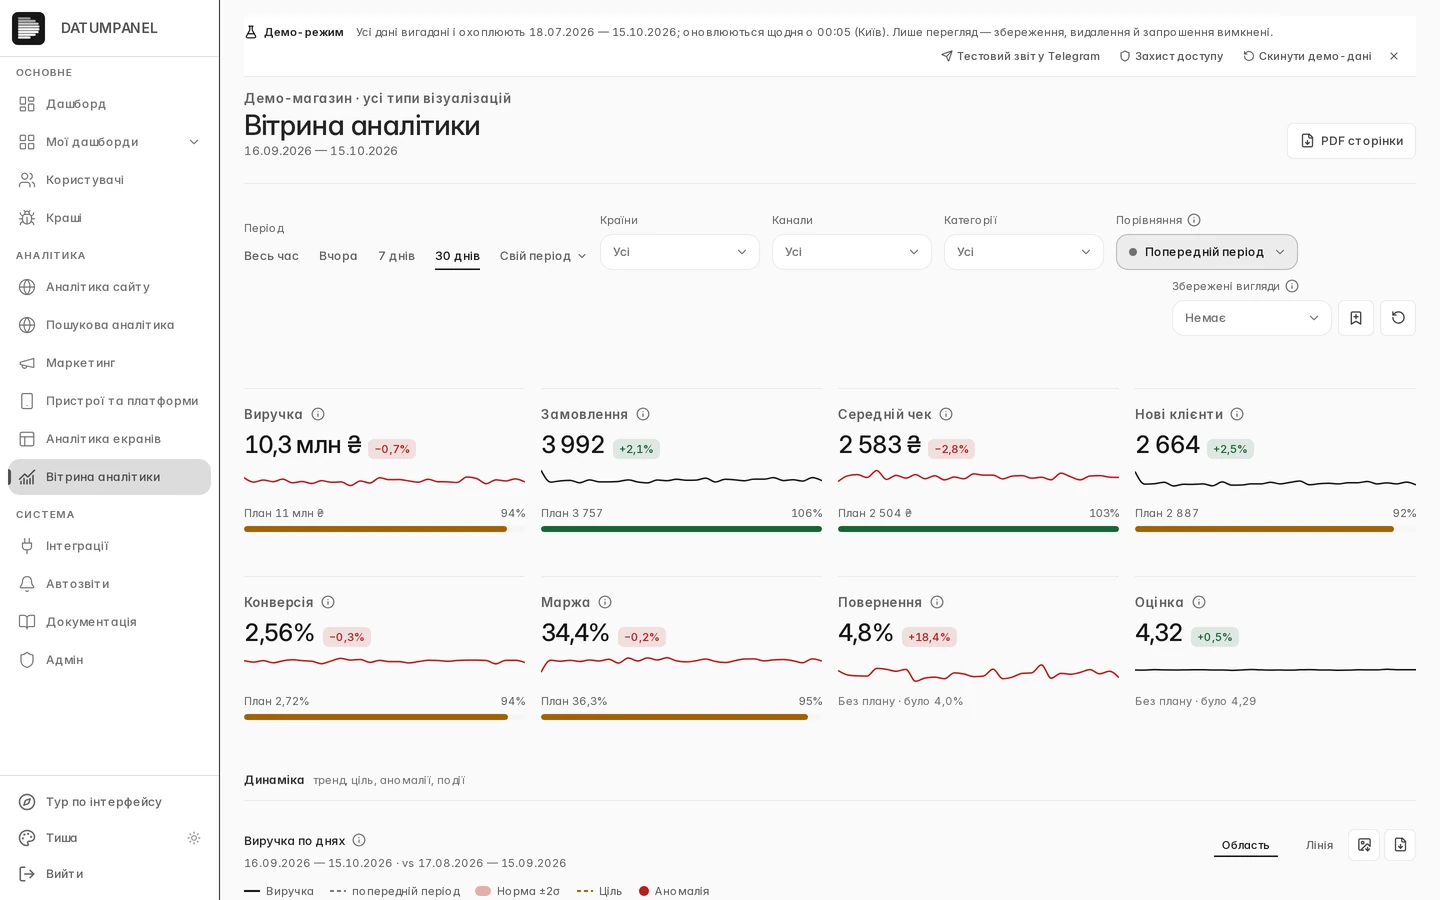Image resolution: width=1440 pixels, height=900 pixels.
Task: Click the Замовлення plan progress bar
Action: click(x=681, y=529)
